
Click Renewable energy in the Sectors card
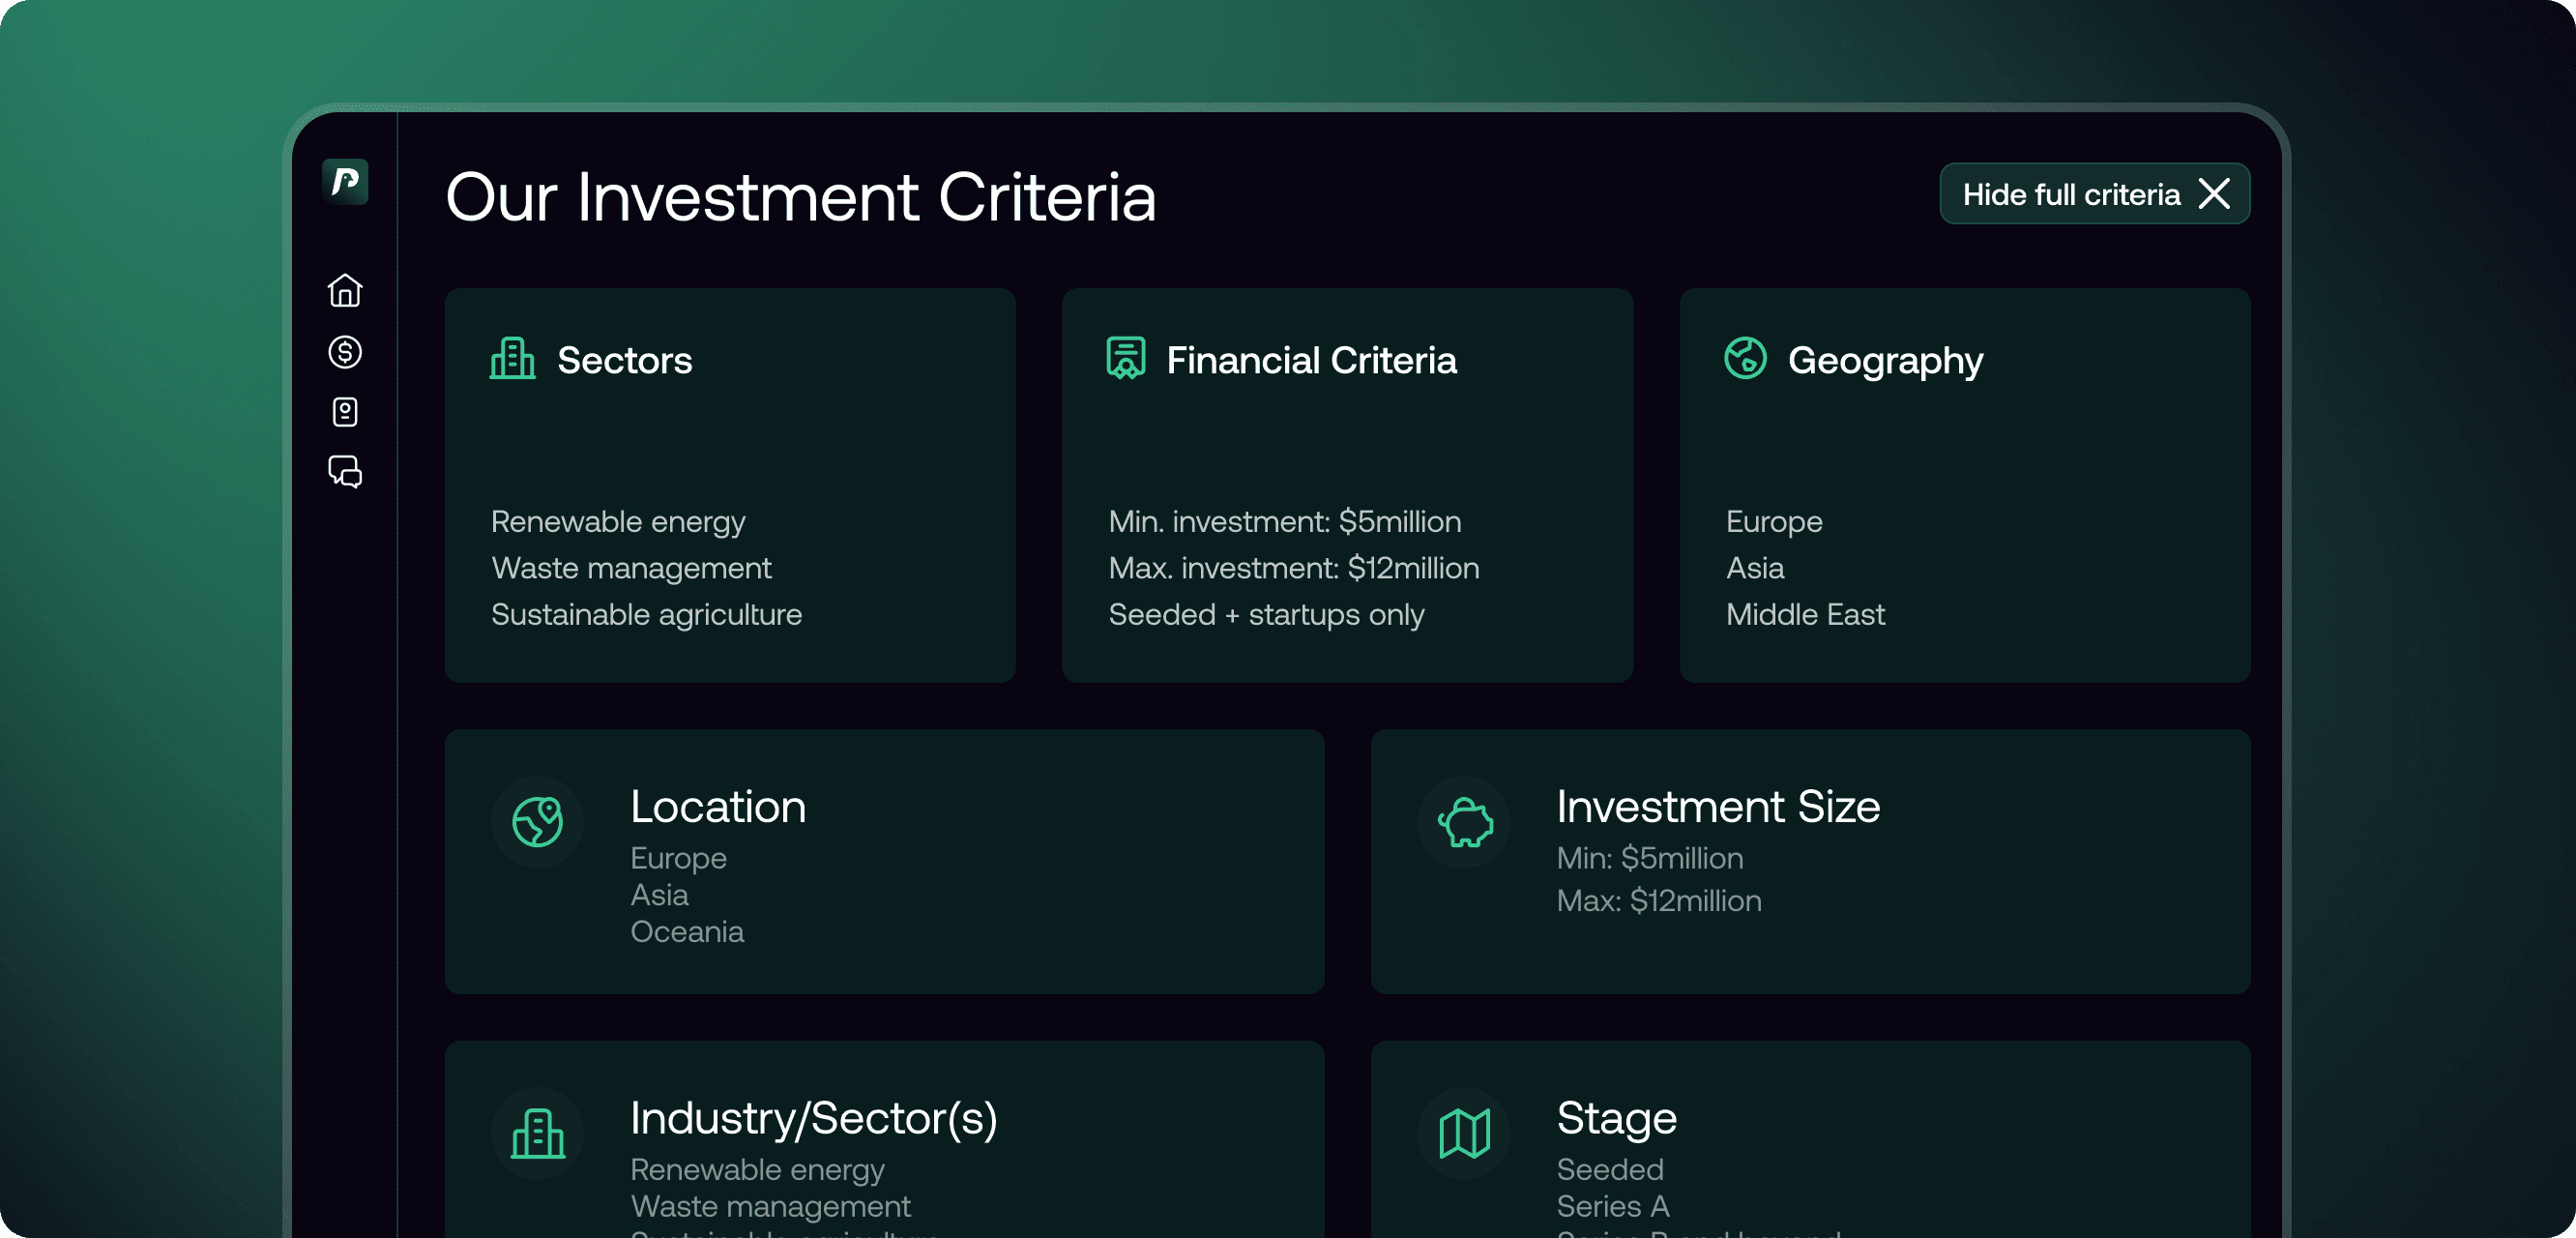point(618,523)
